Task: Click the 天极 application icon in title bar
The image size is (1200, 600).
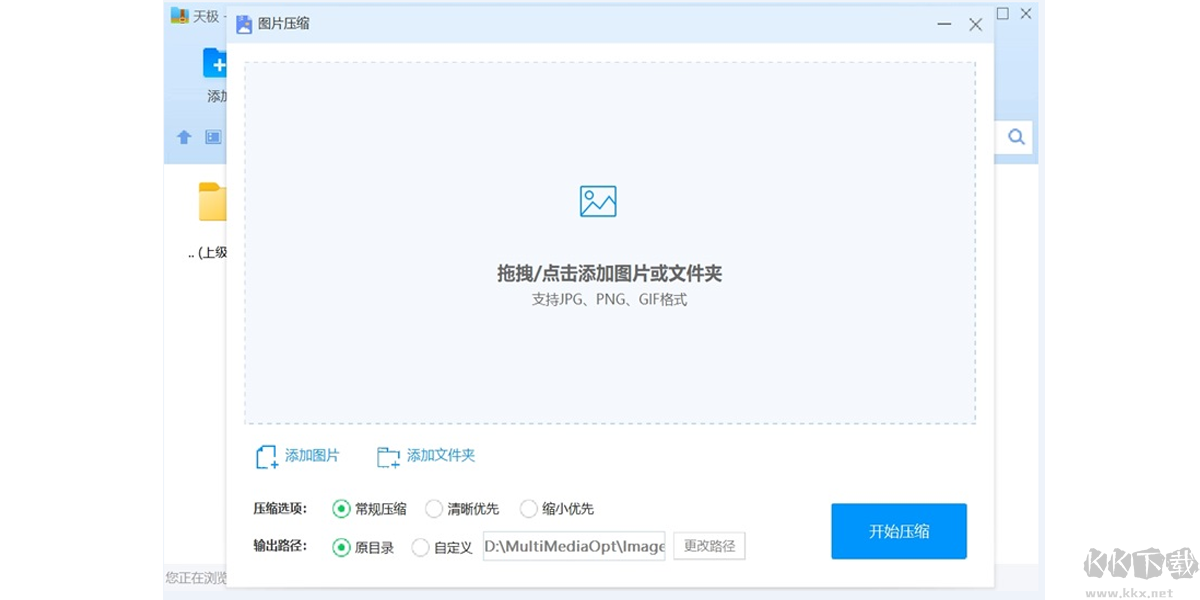Action: pyautogui.click(x=180, y=16)
